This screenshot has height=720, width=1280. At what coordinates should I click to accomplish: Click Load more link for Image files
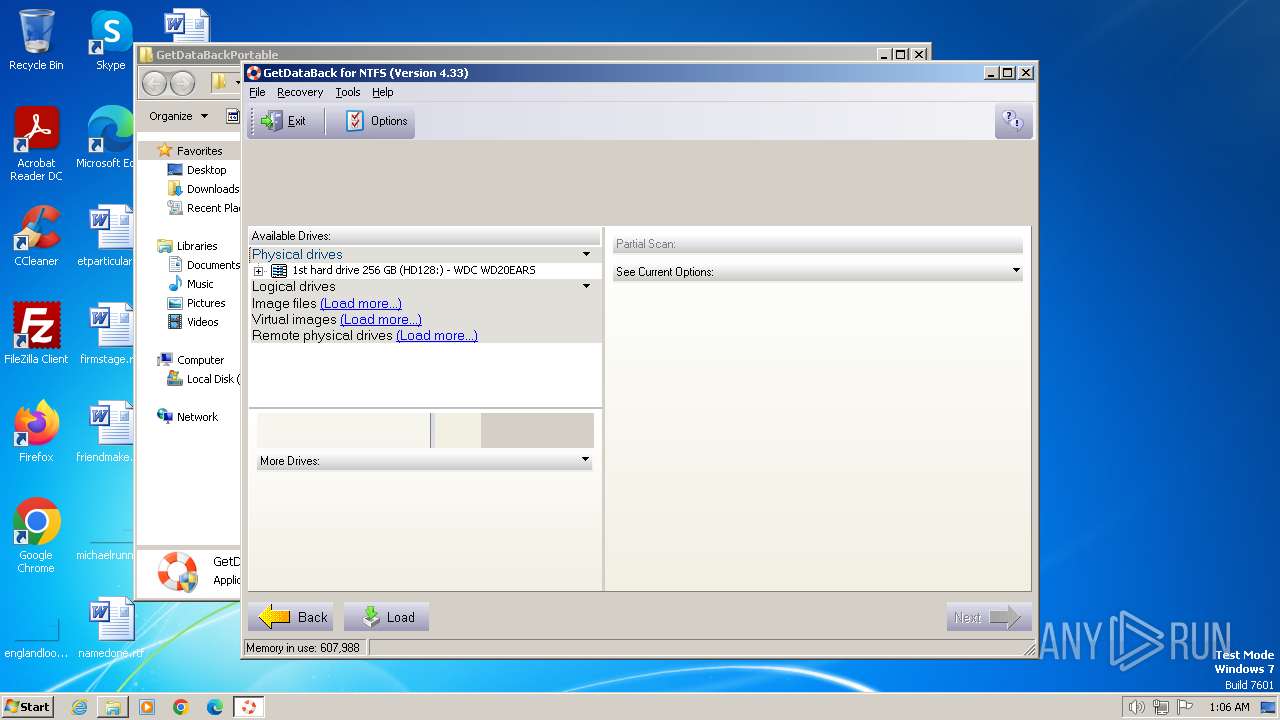coord(361,303)
